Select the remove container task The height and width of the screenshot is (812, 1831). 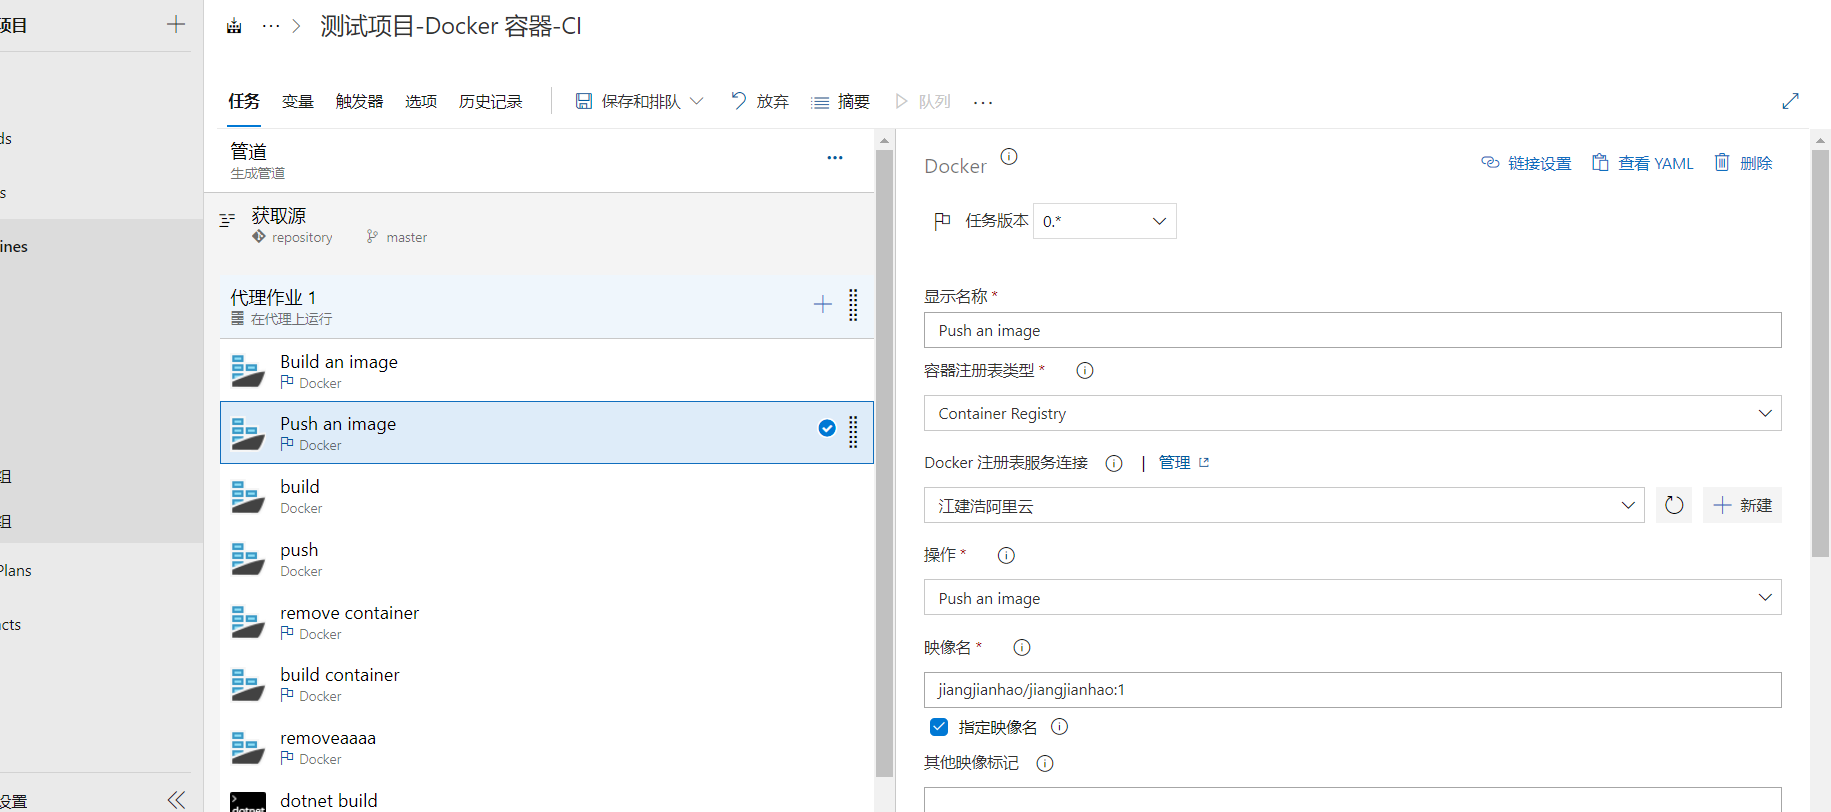pyautogui.click(x=546, y=621)
